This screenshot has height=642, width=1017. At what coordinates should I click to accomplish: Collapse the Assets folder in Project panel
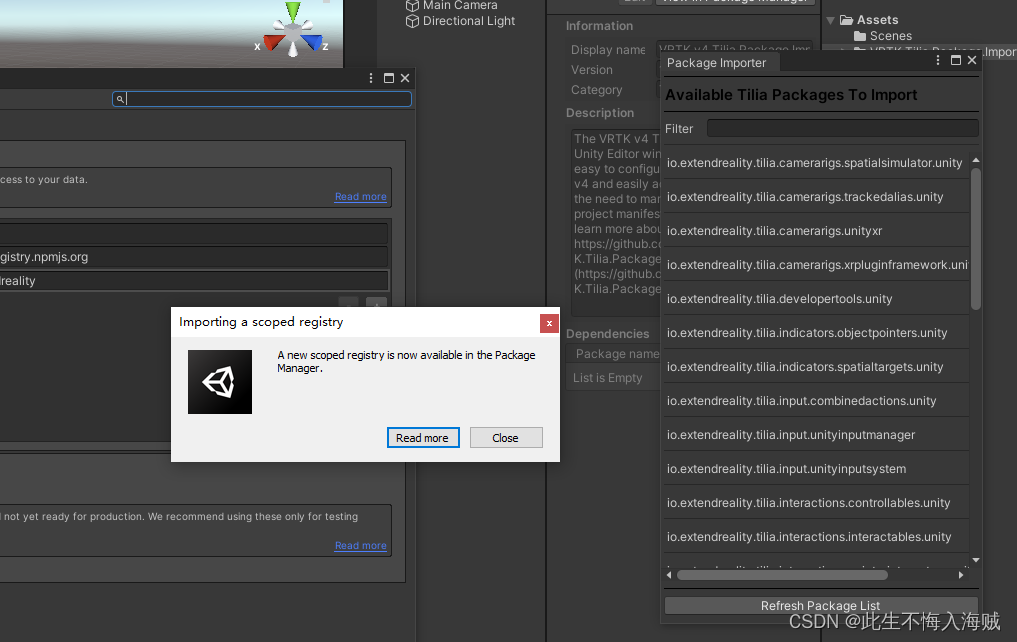[x=830, y=20]
